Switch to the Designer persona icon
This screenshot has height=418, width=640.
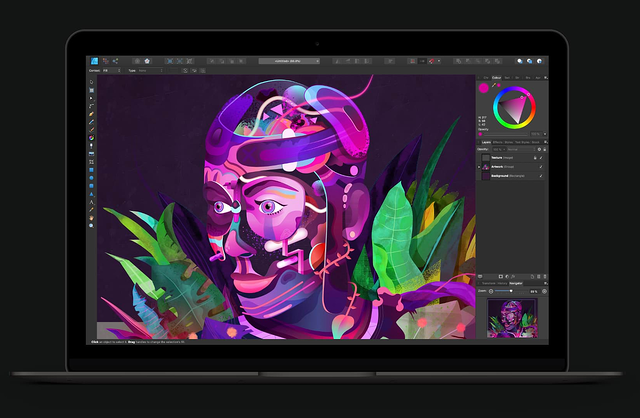point(93,61)
